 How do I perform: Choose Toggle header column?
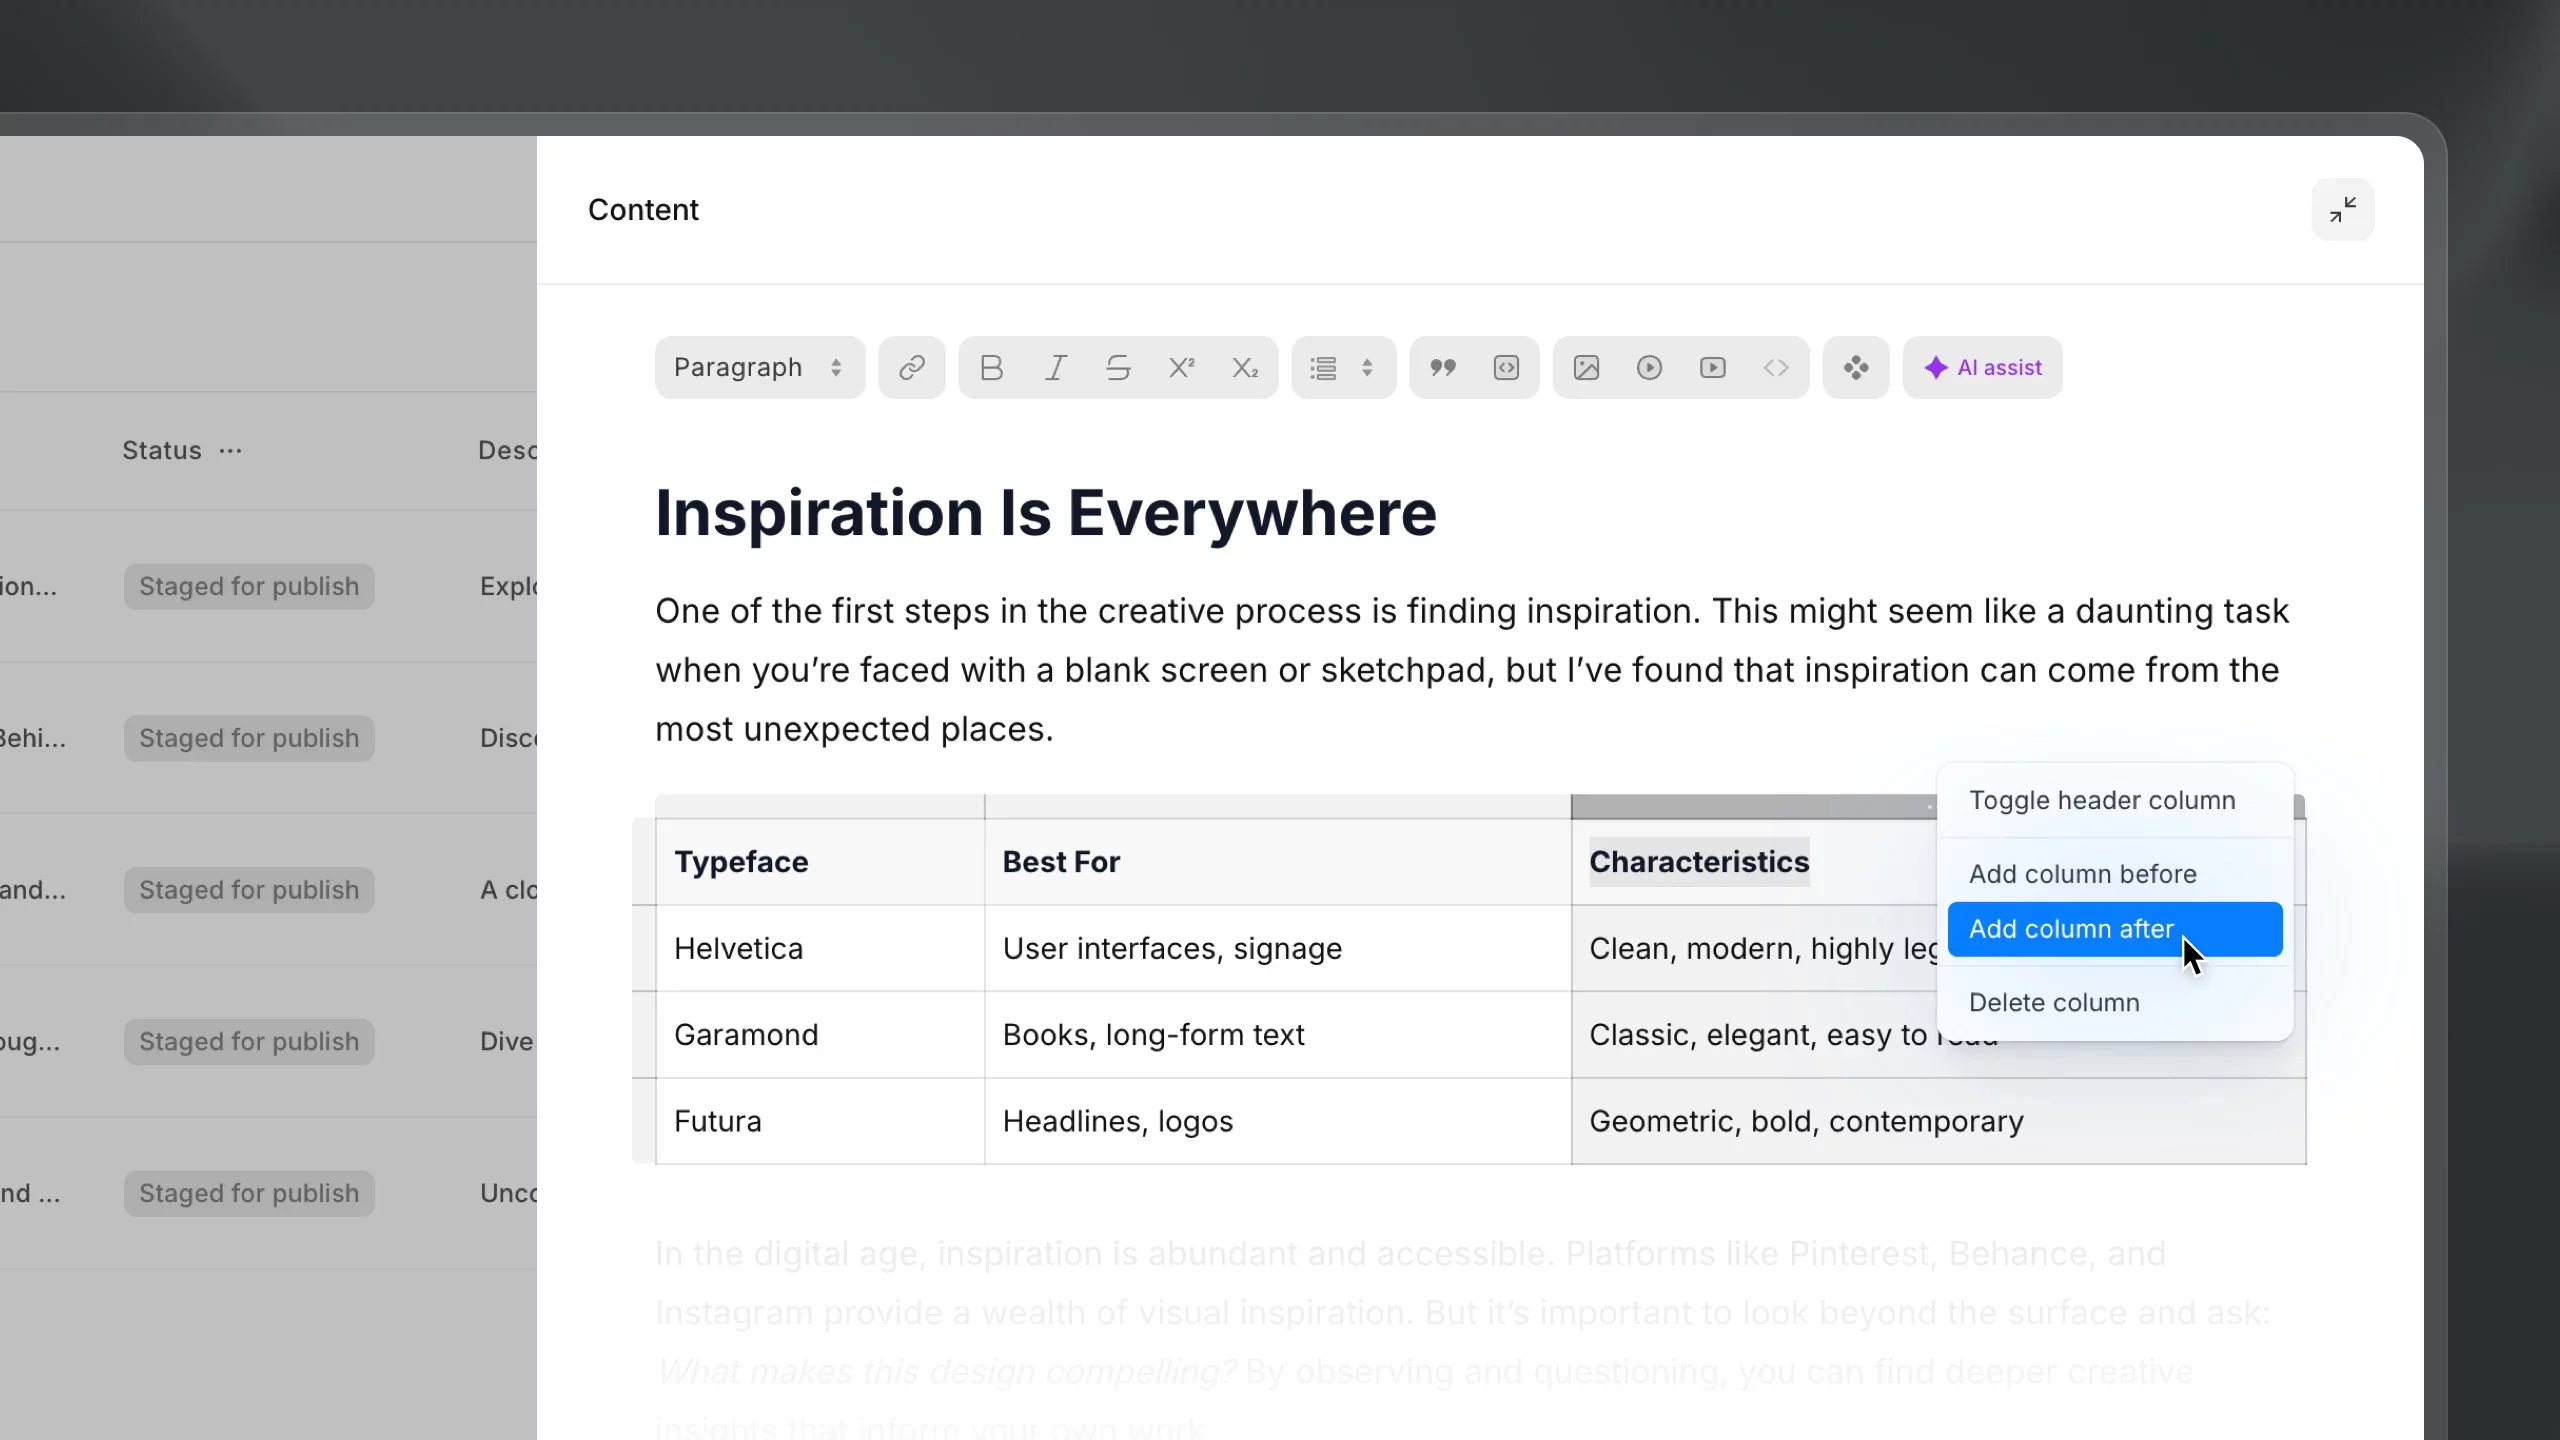(x=2102, y=799)
